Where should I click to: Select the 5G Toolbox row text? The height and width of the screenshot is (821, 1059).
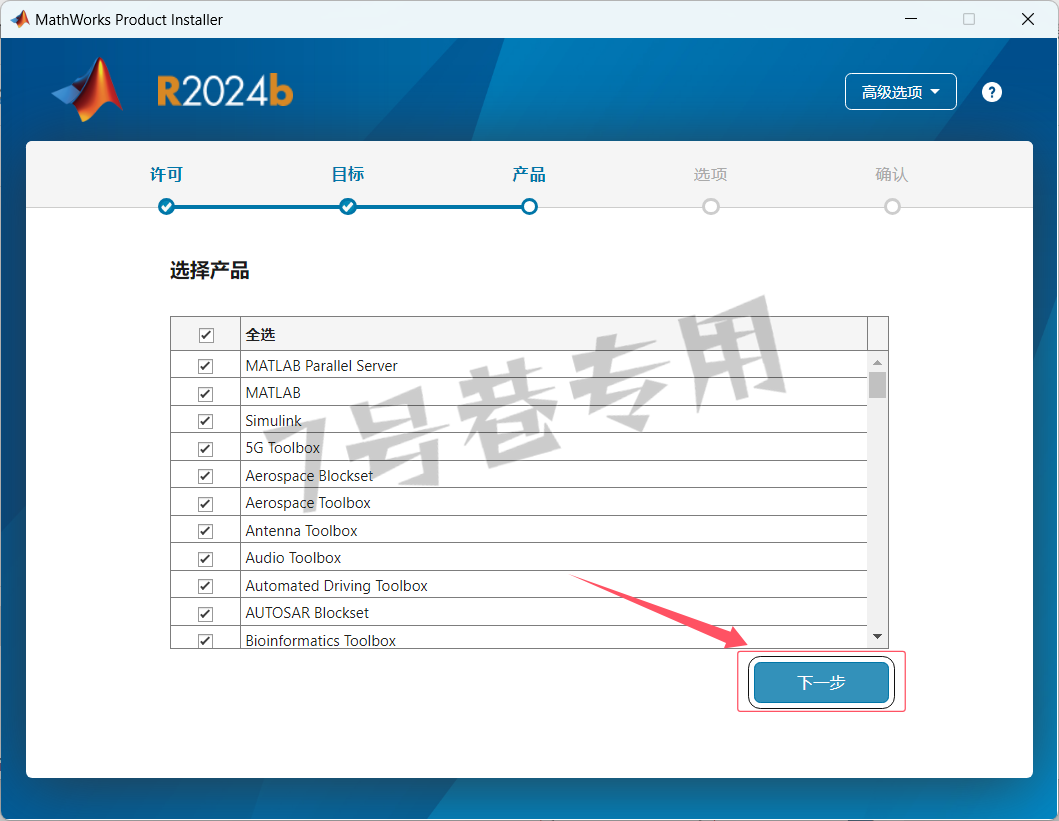[x=282, y=448]
